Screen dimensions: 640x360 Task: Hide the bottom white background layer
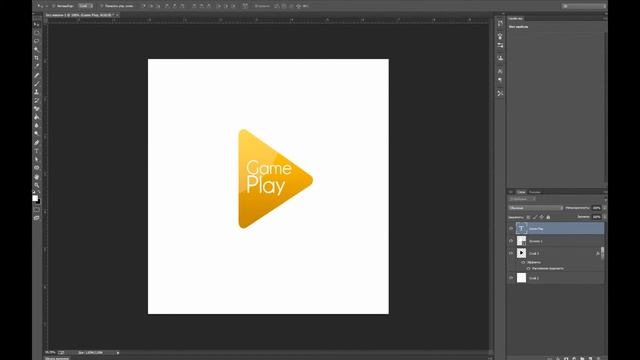click(x=511, y=278)
